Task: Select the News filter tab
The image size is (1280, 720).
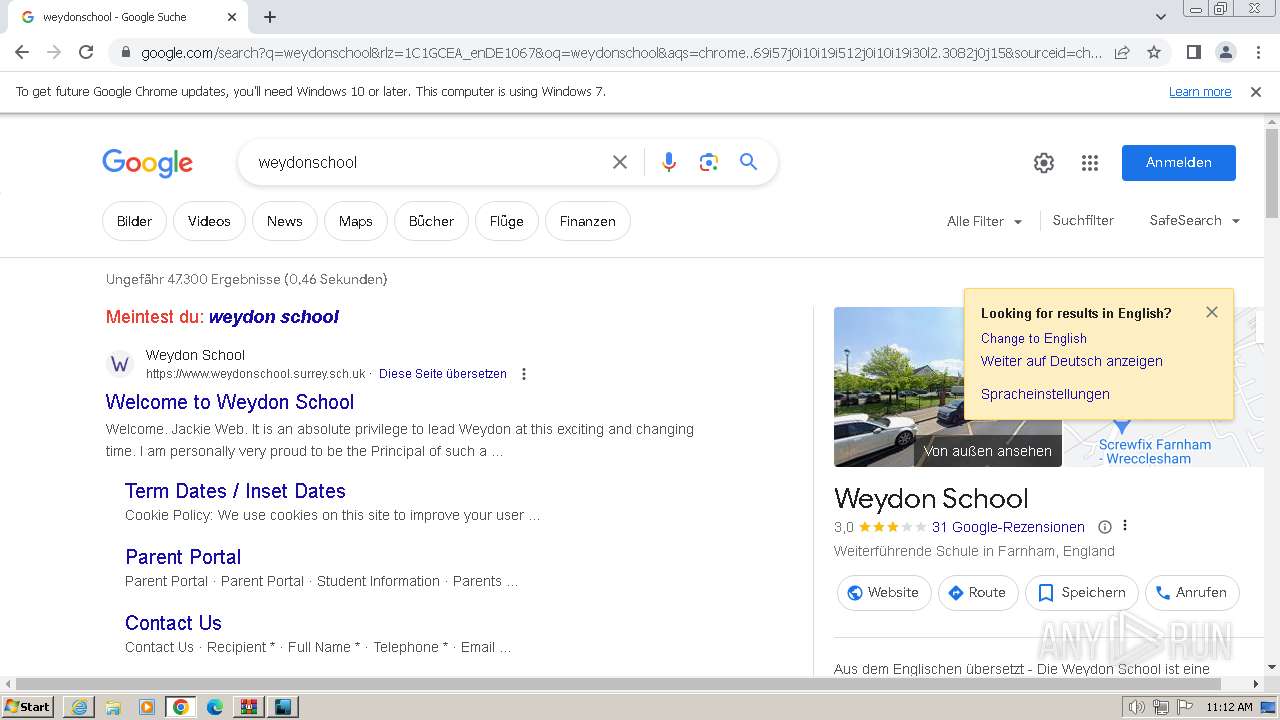Action: (284, 221)
